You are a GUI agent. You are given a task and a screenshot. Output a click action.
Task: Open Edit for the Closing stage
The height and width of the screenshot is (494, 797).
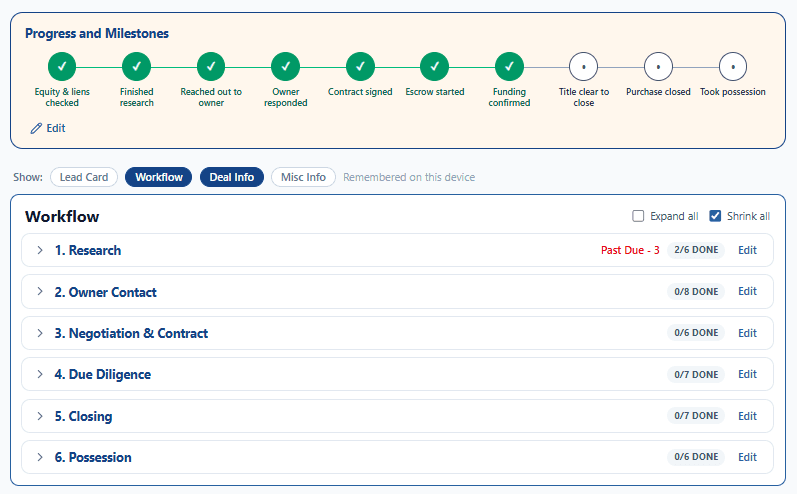[x=747, y=416]
